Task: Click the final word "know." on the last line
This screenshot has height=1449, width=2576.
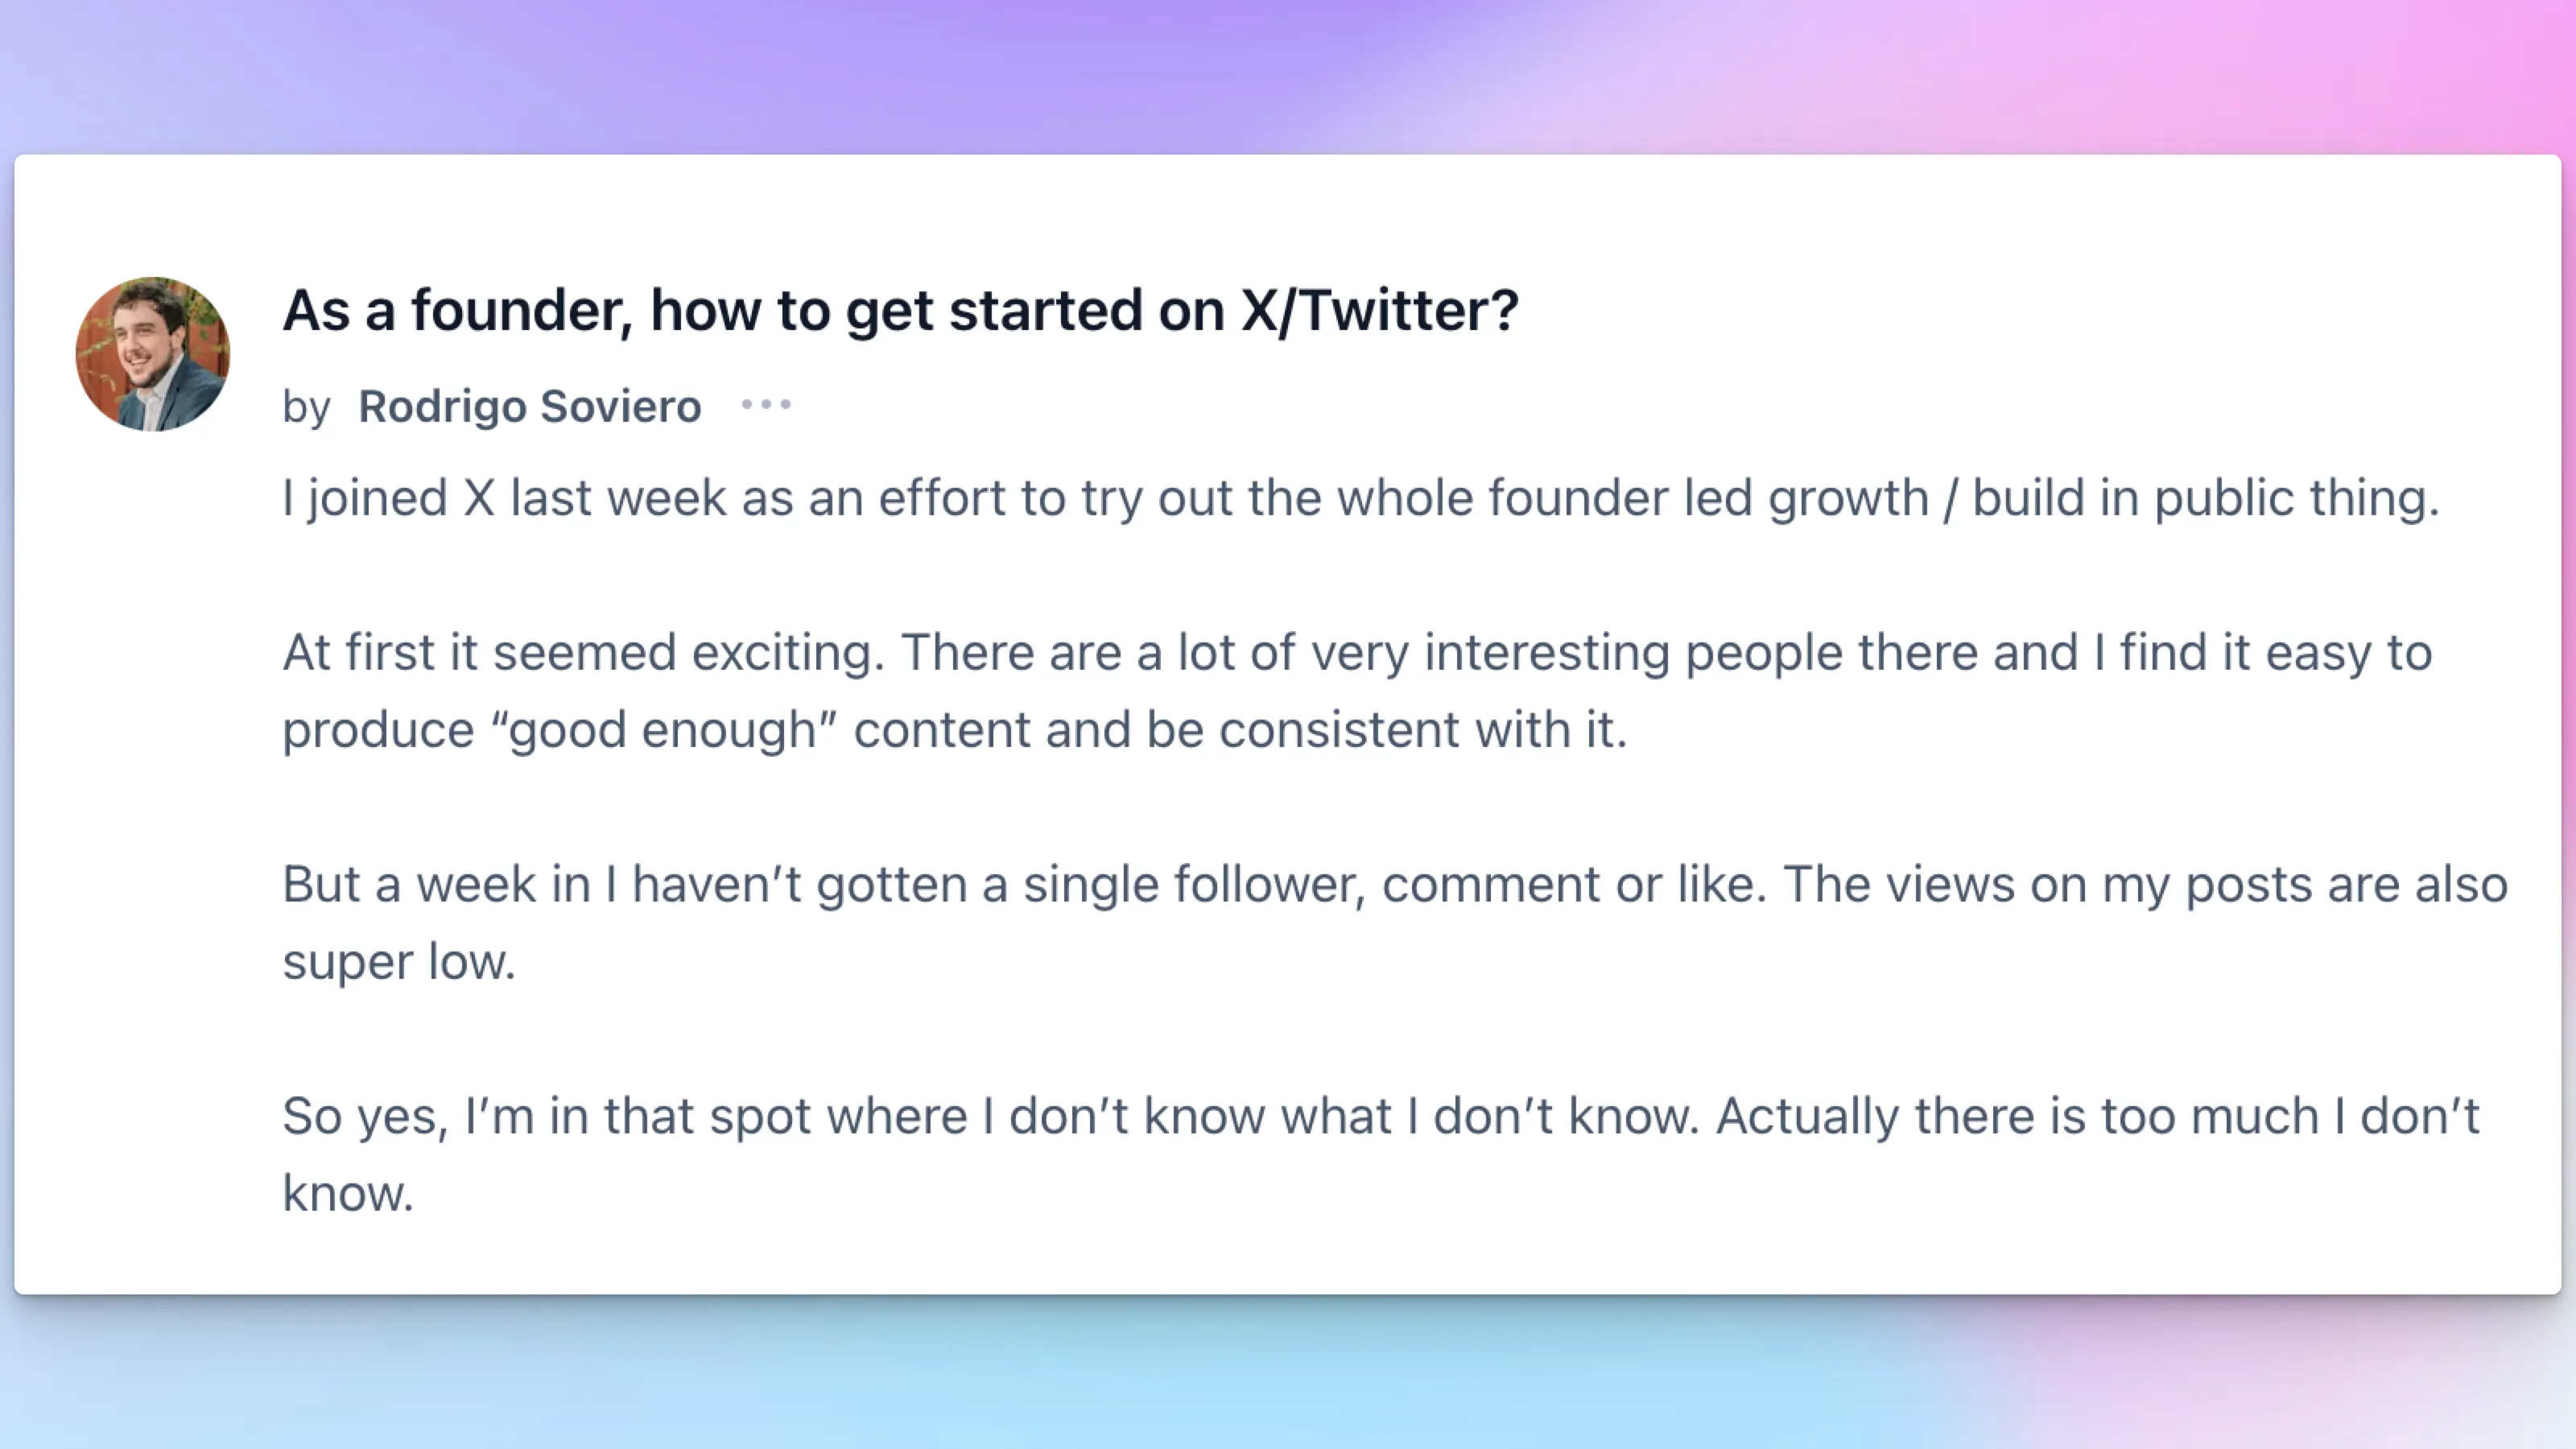Action: coord(348,1194)
